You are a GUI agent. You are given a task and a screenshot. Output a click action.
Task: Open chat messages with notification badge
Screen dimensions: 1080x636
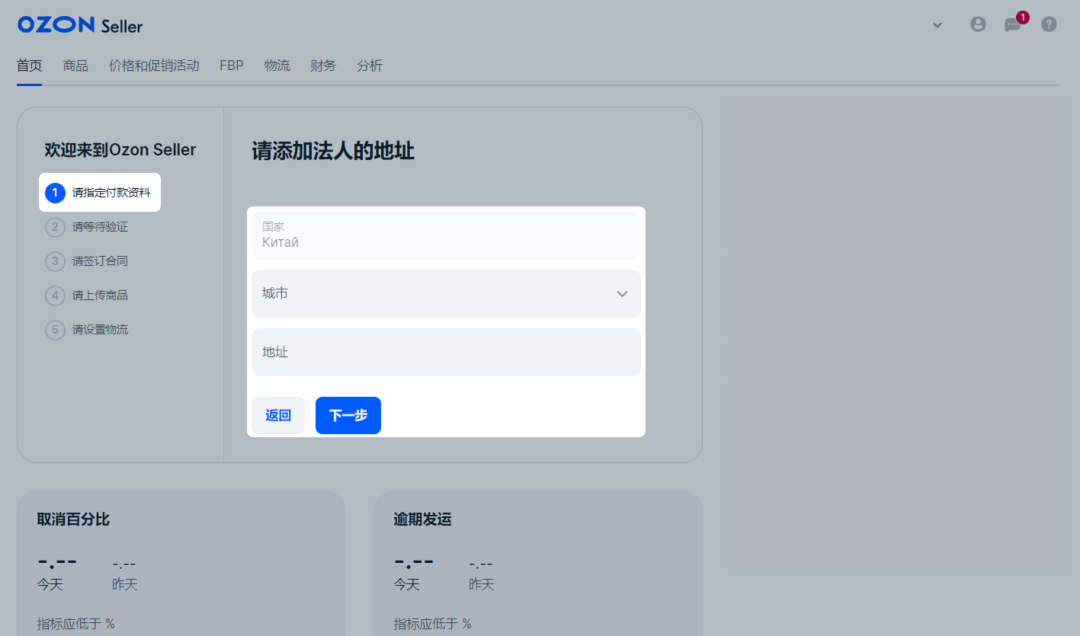coord(1014,23)
